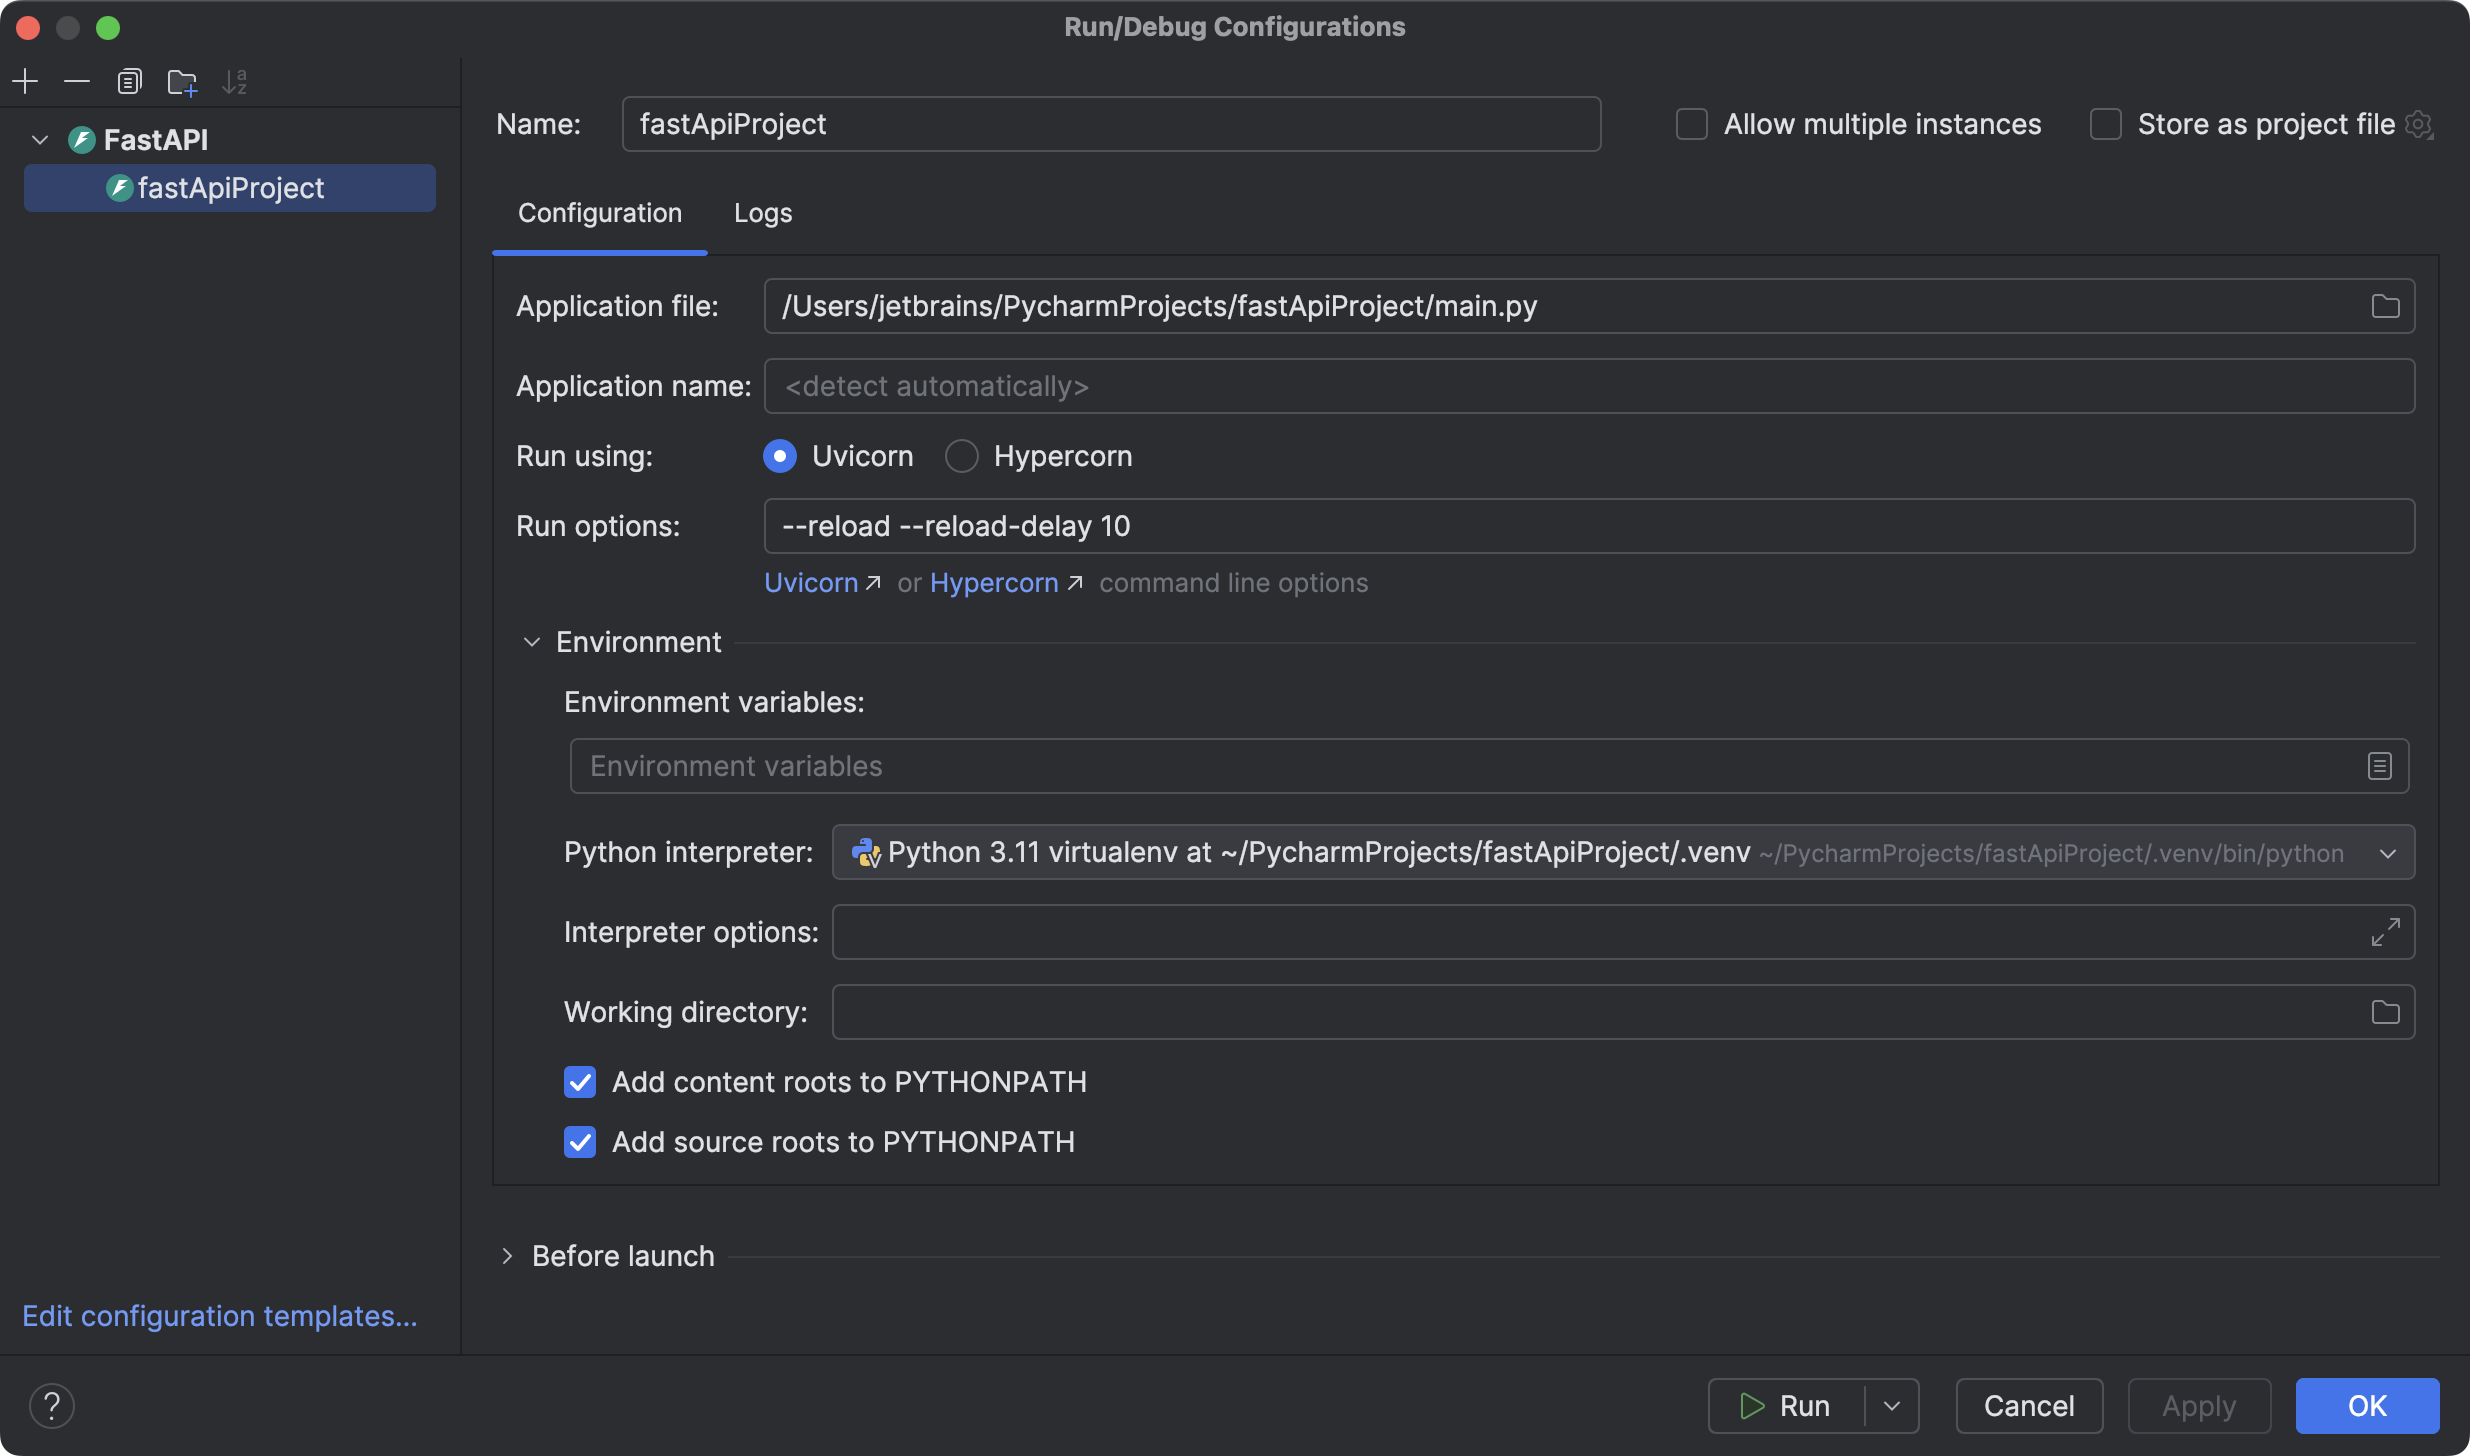Viewport: 2470px width, 1456px height.
Task: Create a new folder for configurations
Action: 181,81
